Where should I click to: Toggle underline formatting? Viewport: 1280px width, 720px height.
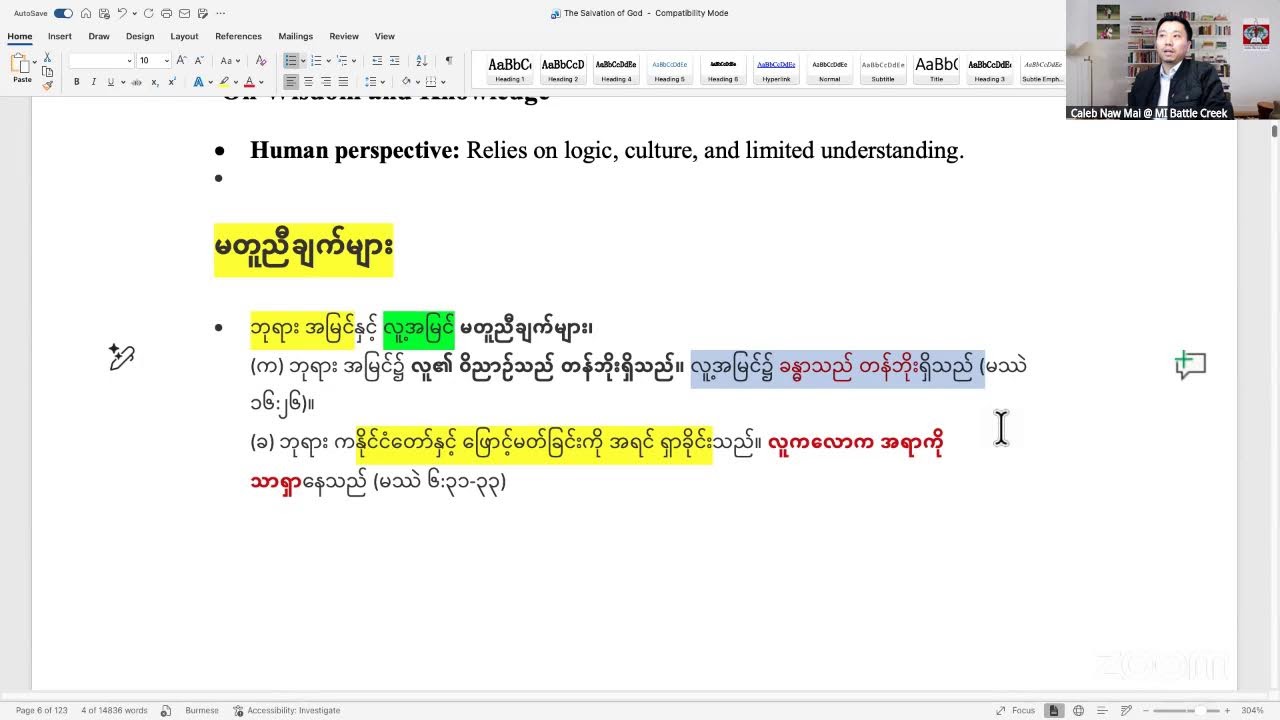click(x=110, y=82)
